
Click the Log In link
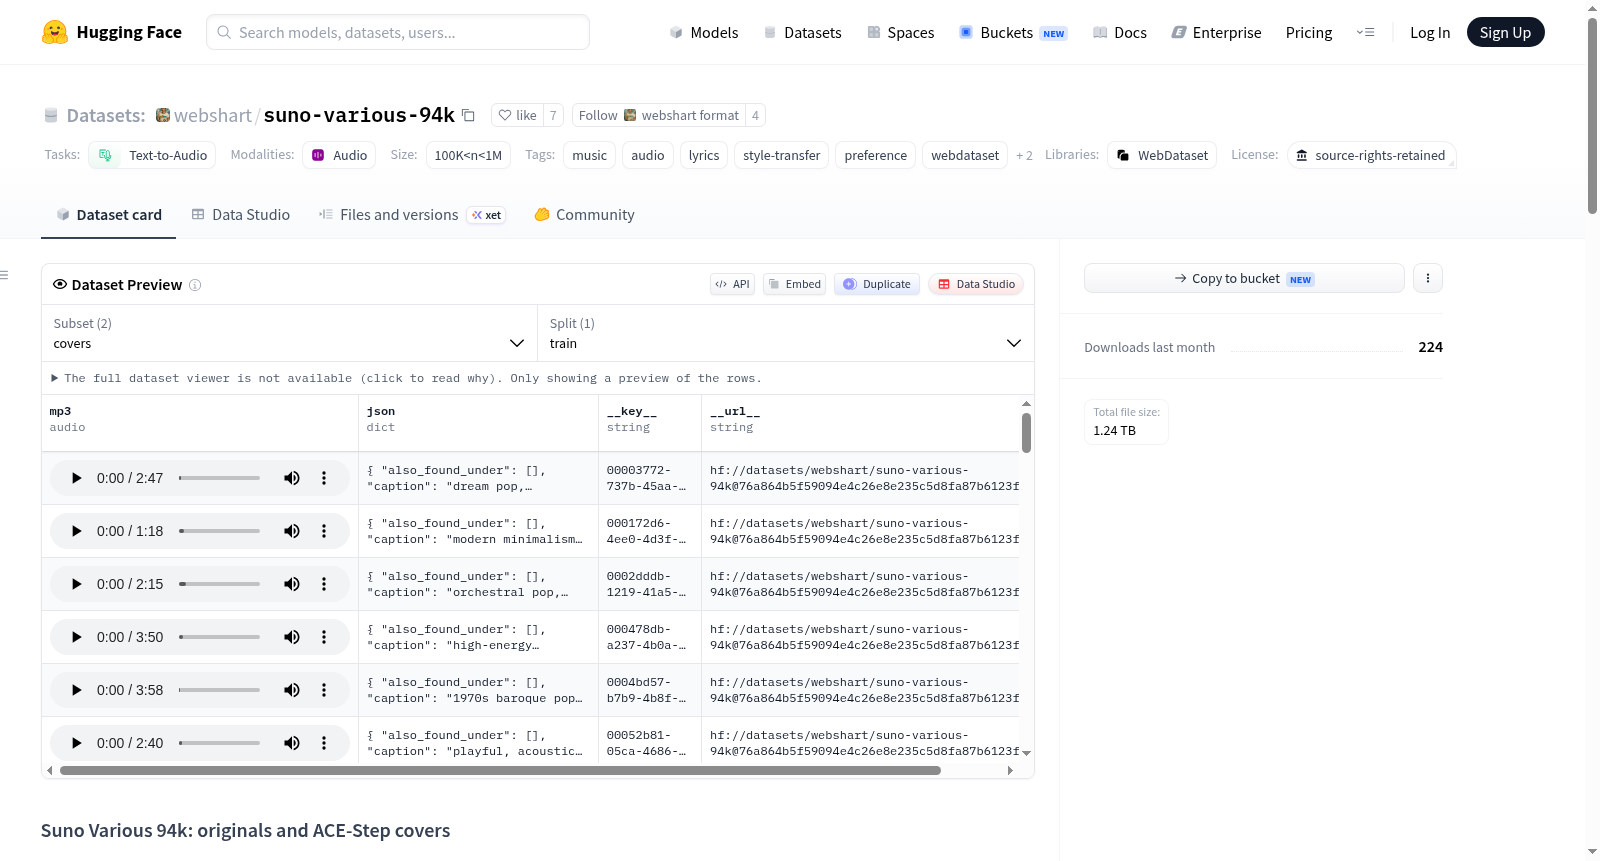tap(1430, 32)
